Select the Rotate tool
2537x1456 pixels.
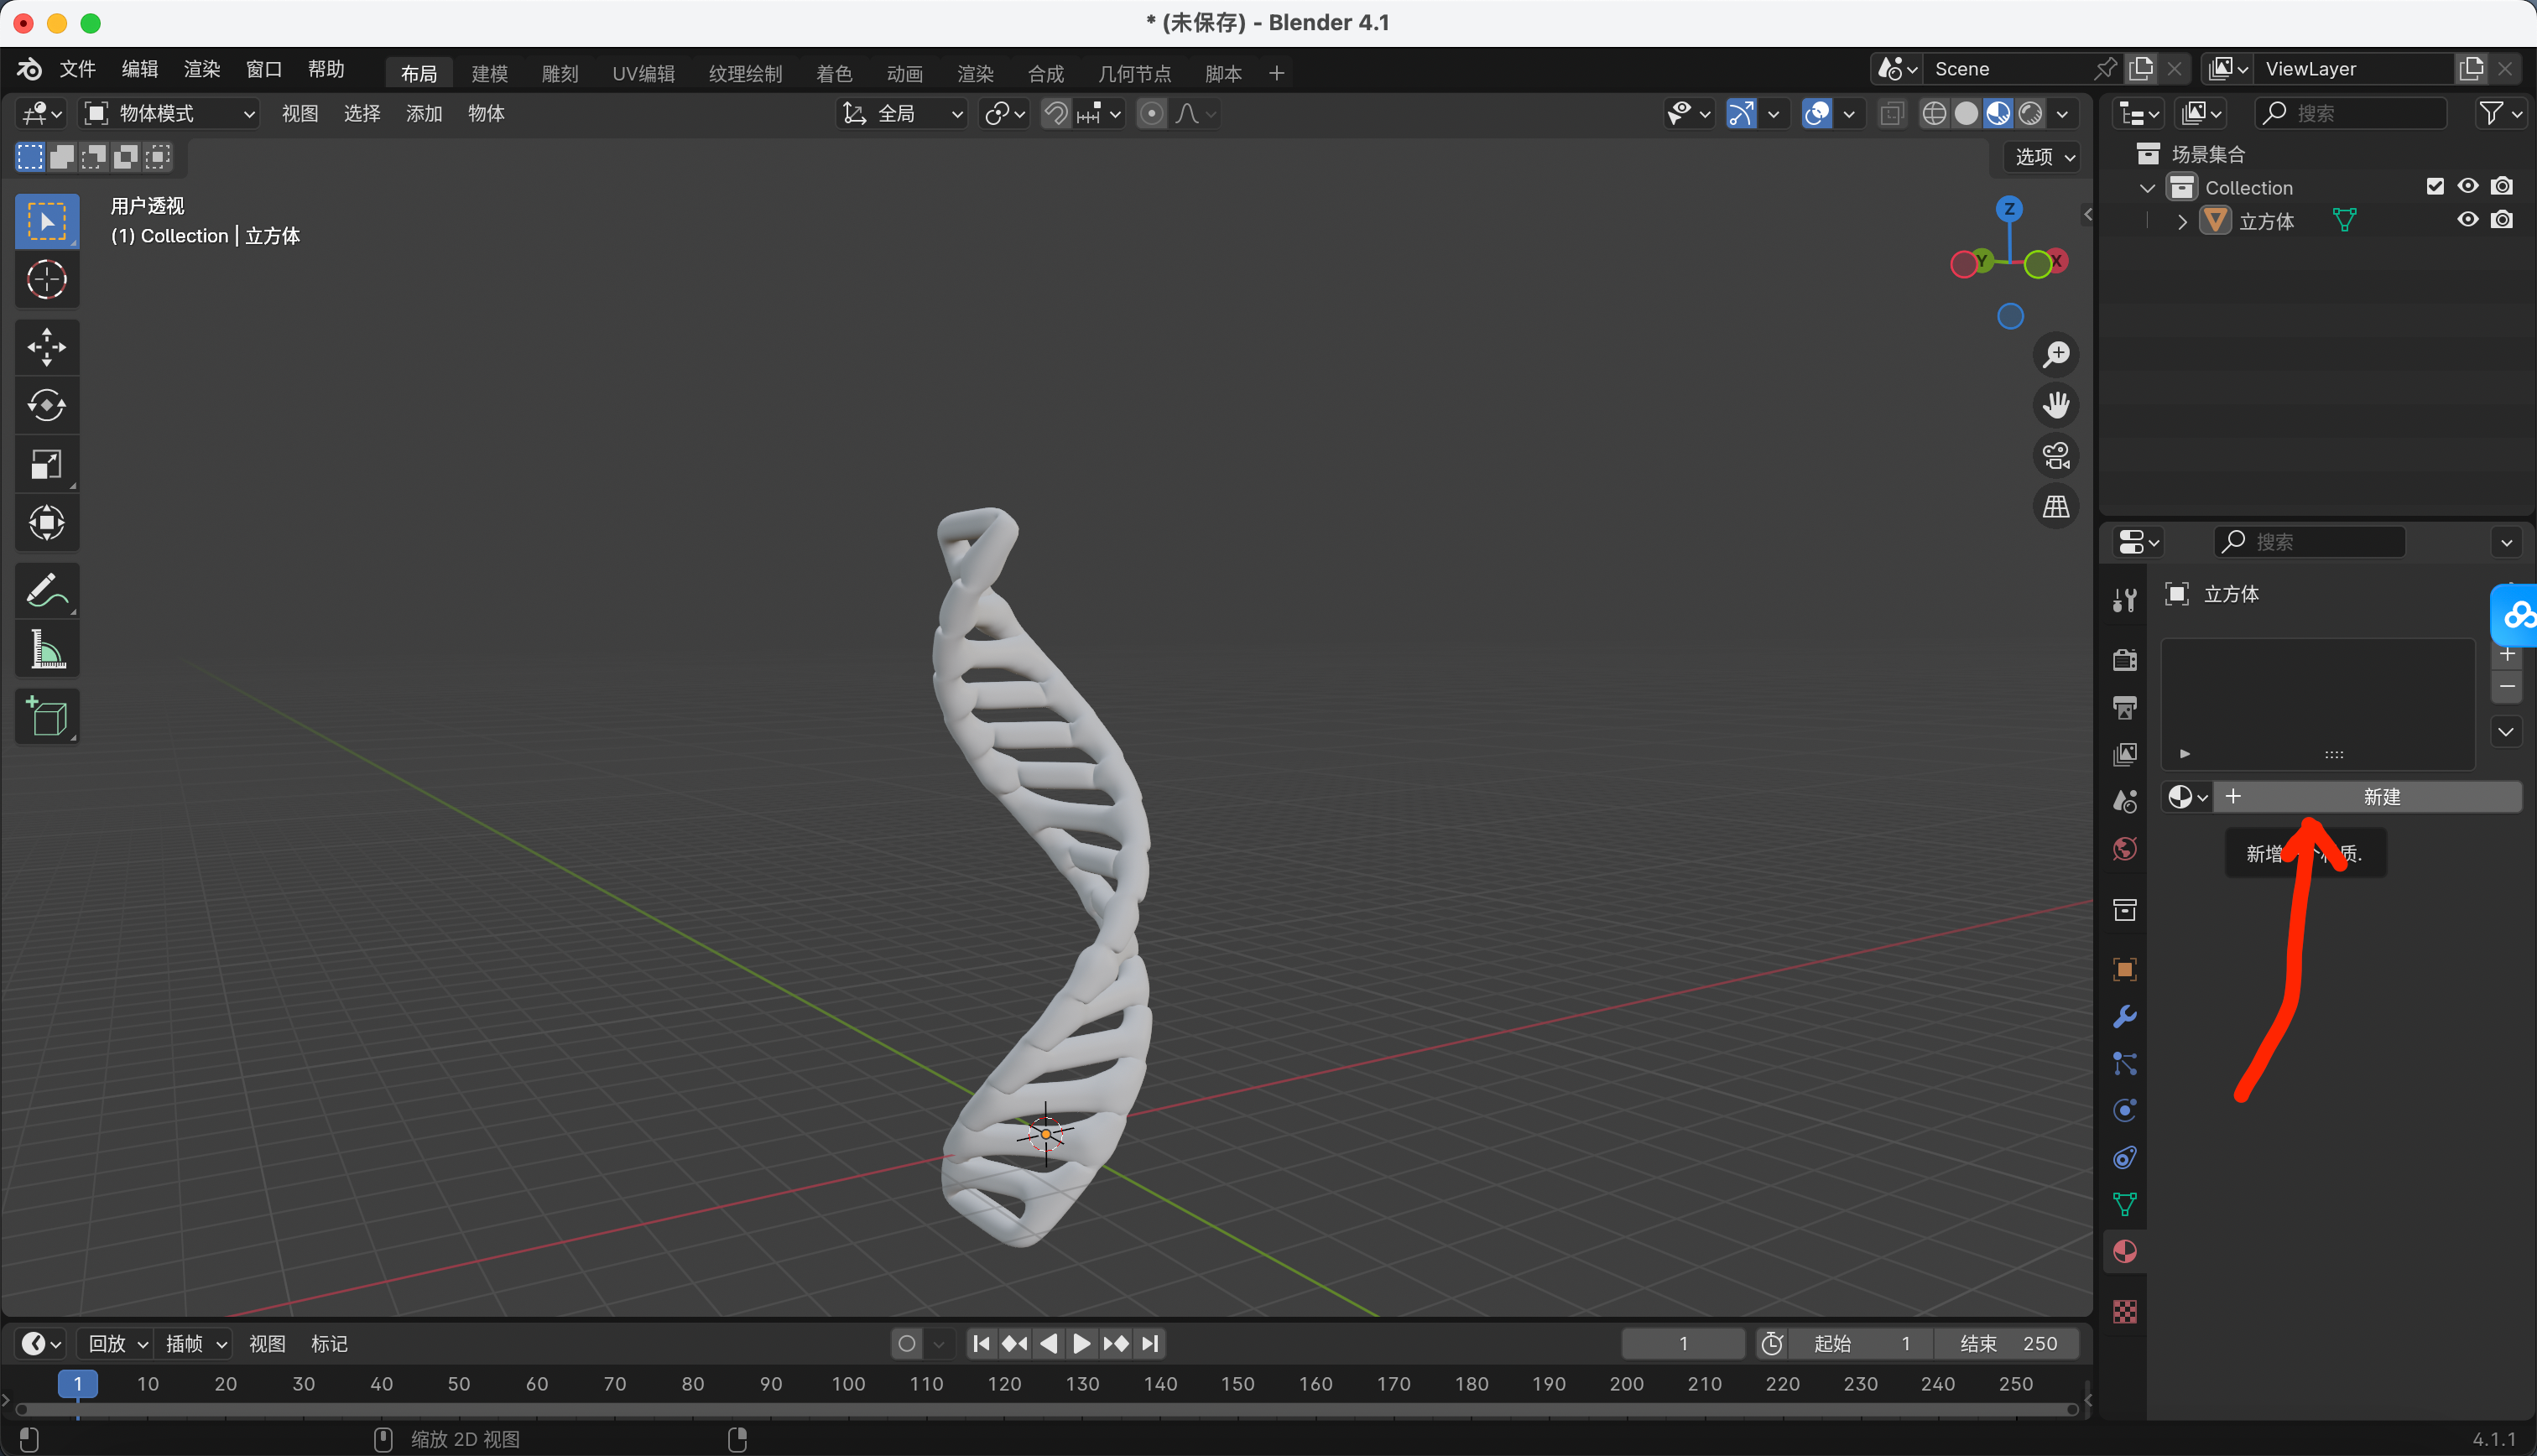point(46,405)
